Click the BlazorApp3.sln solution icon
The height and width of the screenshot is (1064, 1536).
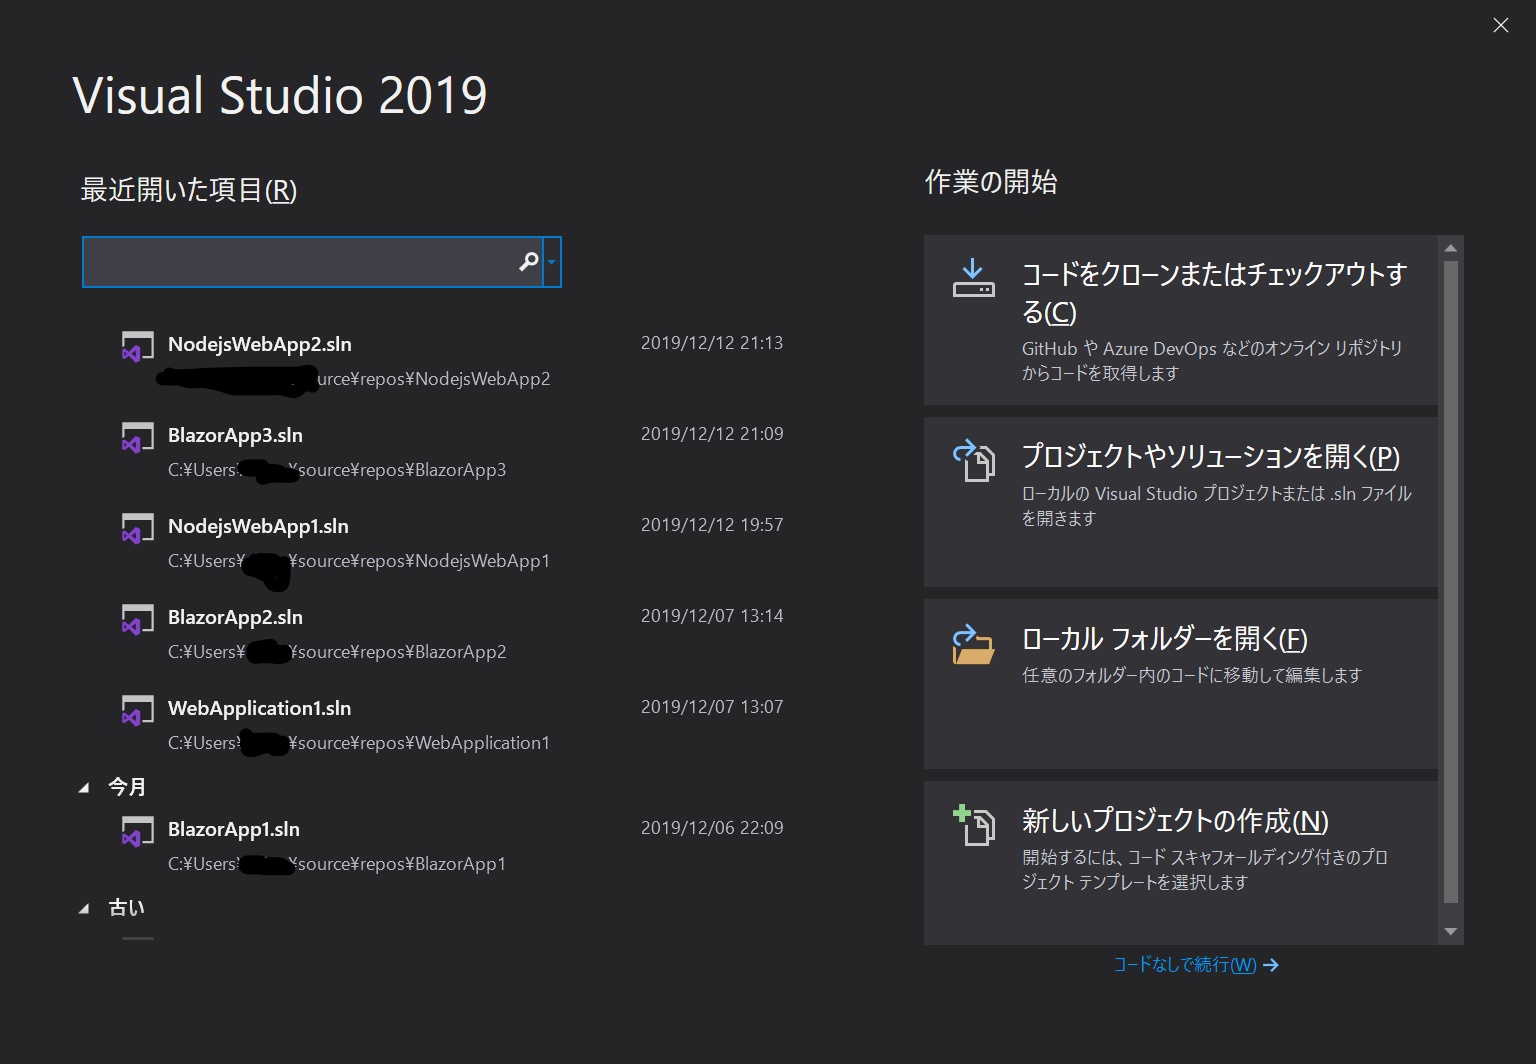tap(137, 437)
